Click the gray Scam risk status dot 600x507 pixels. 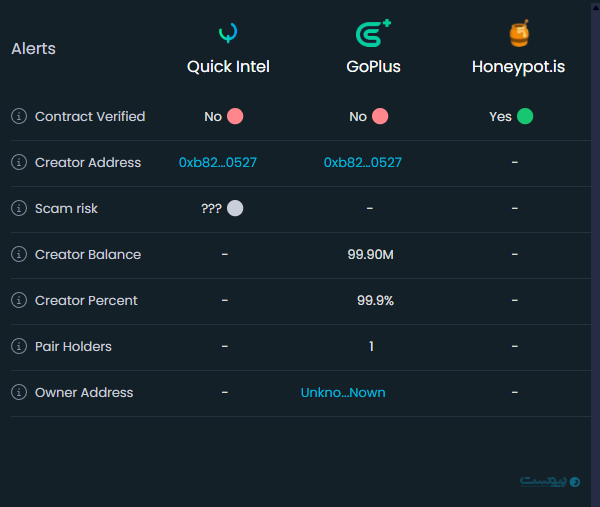coord(235,208)
